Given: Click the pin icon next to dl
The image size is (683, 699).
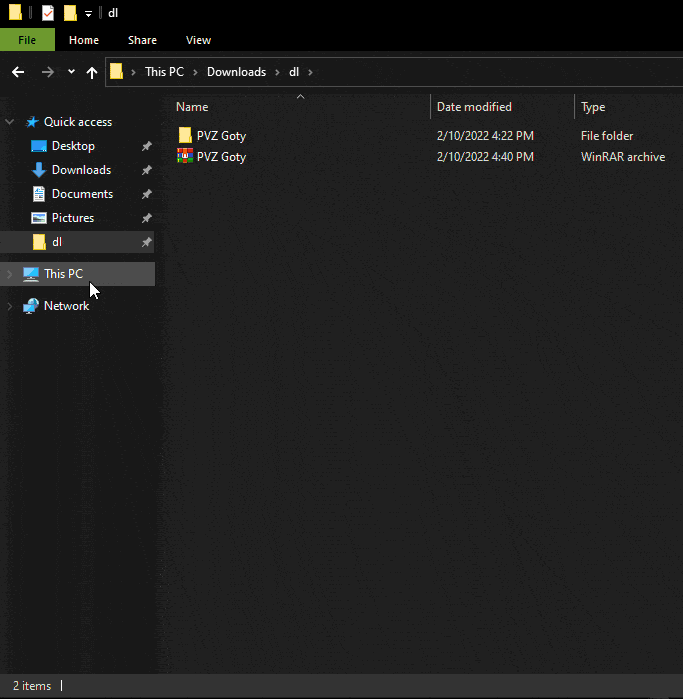Looking at the screenshot, I should click(x=147, y=242).
